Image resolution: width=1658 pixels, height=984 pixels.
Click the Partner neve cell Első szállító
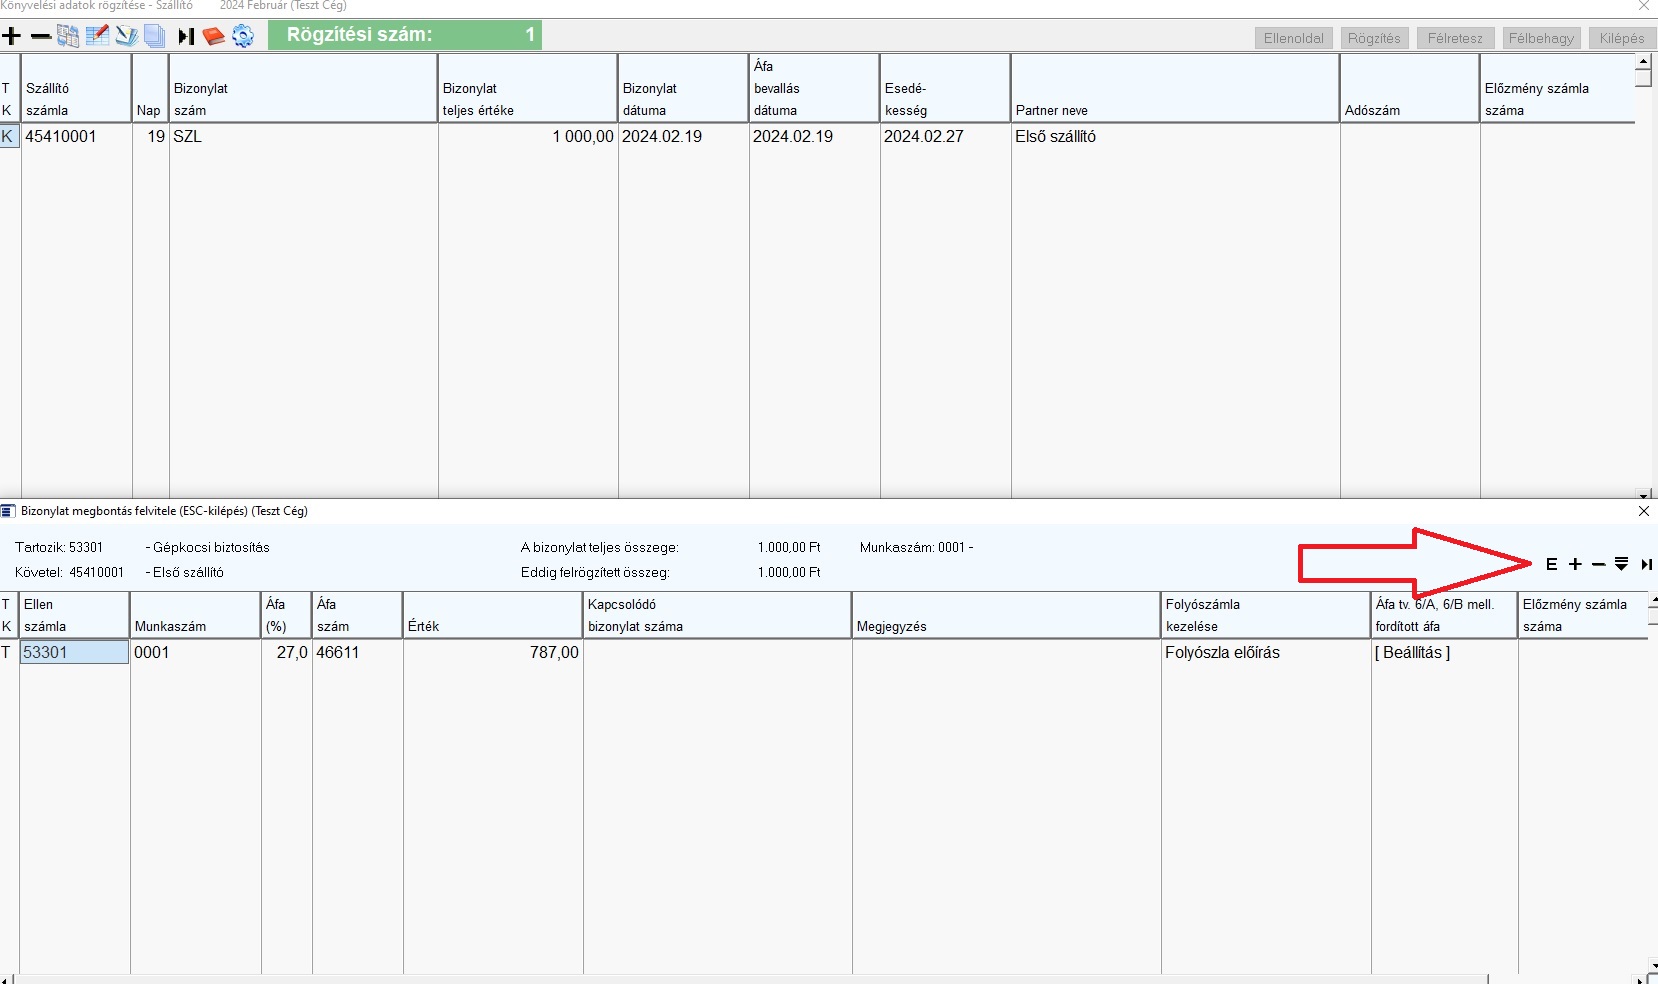pos(1055,137)
